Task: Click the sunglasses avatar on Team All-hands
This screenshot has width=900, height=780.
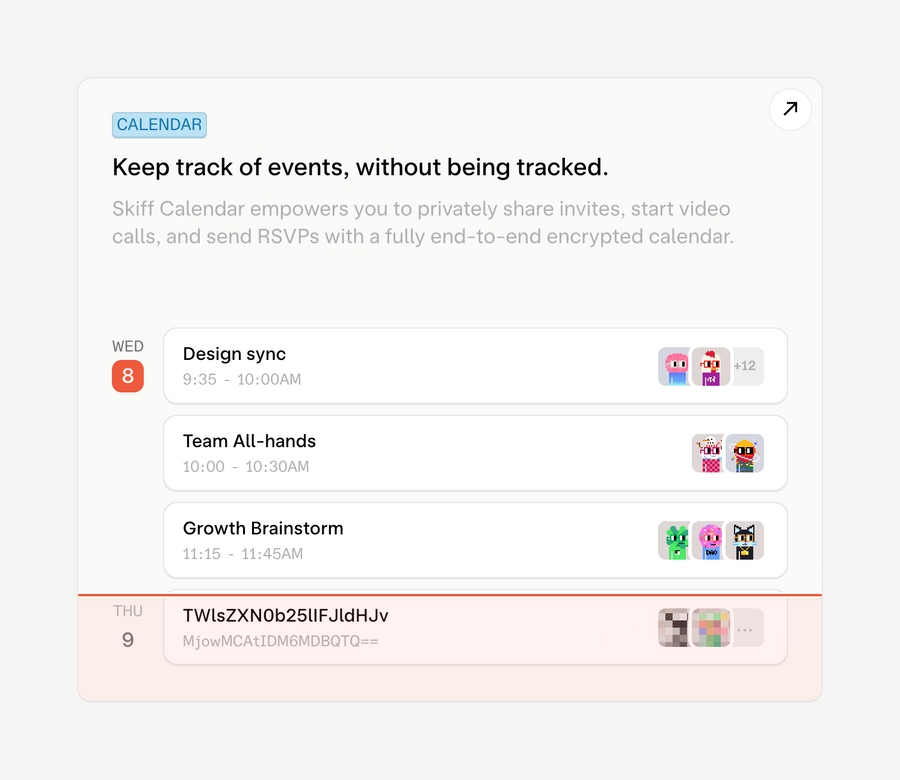Action: [x=745, y=453]
